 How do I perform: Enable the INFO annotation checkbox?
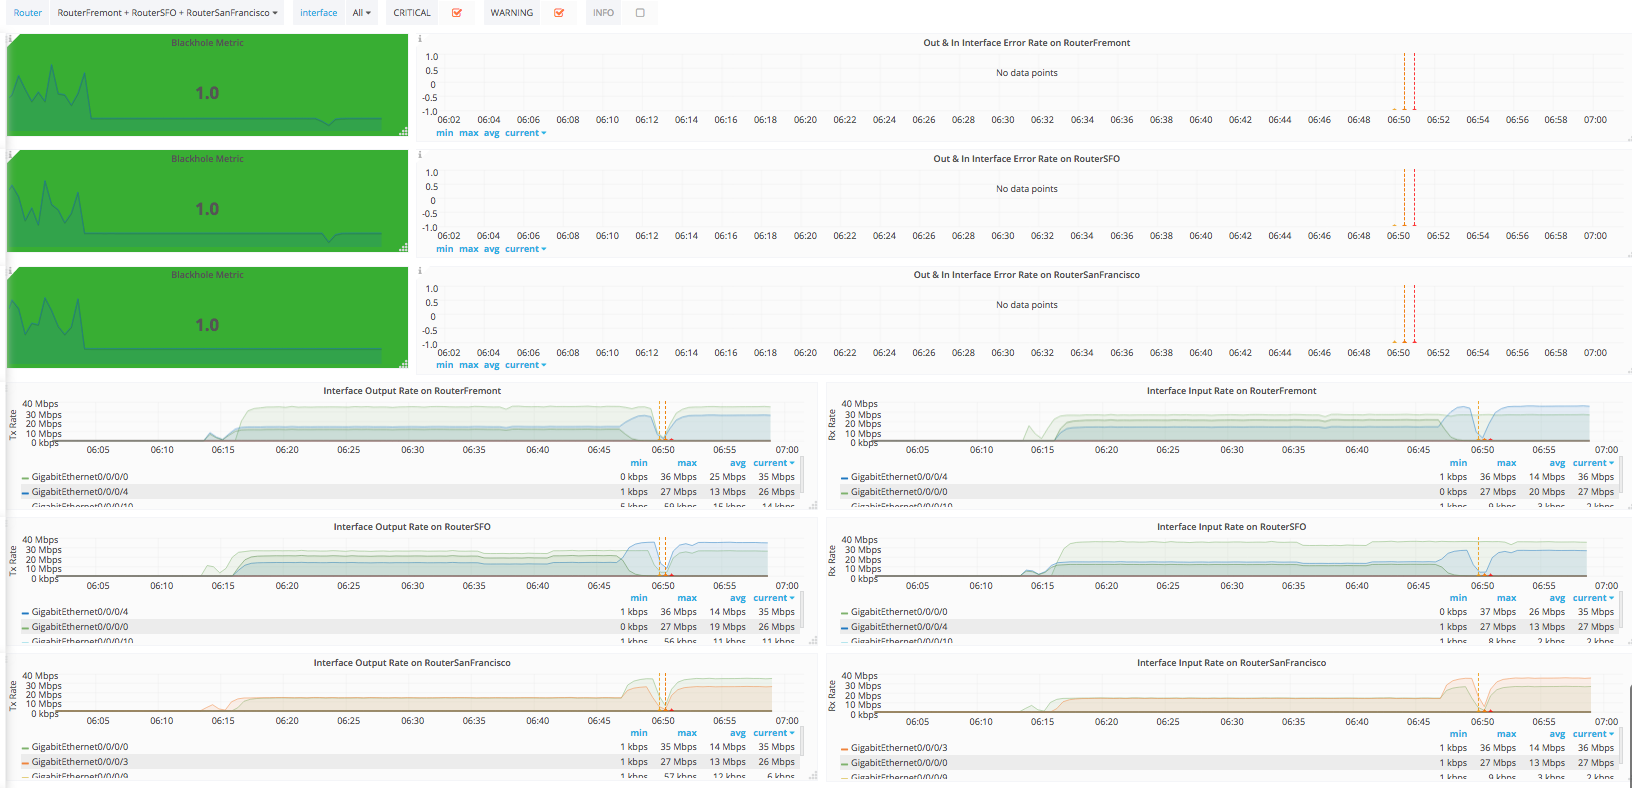pyautogui.click(x=640, y=13)
